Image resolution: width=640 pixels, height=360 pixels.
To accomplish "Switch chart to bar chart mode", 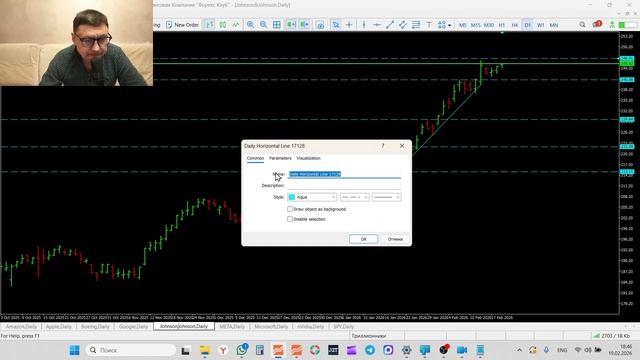I will (x=209, y=25).
